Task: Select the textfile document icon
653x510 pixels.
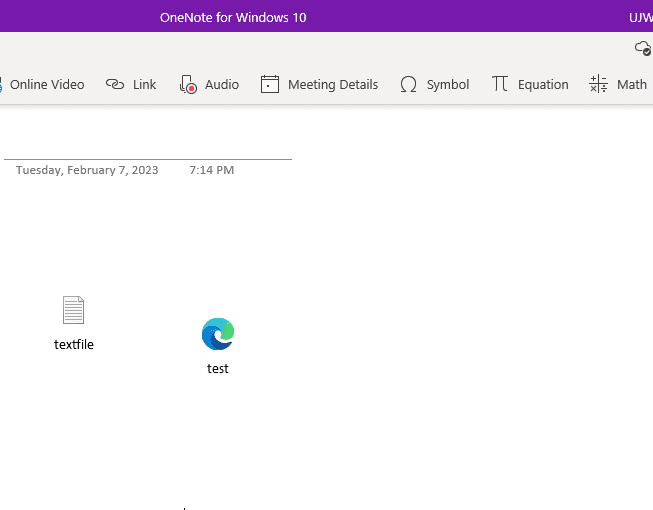Action: (73, 310)
